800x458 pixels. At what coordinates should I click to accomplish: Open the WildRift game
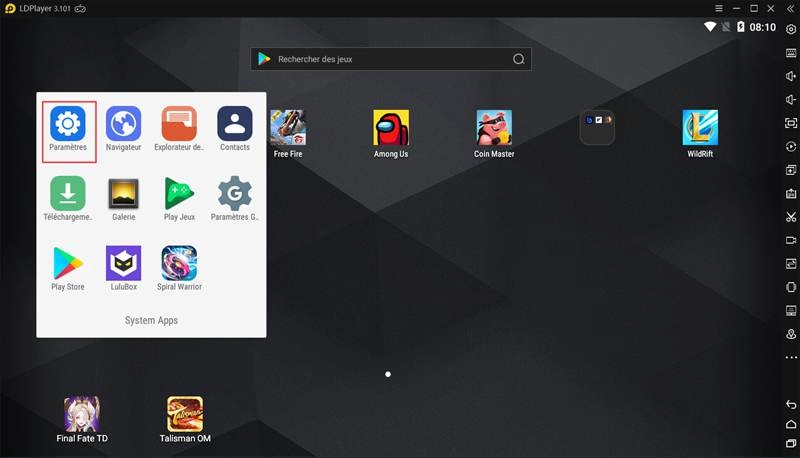coord(700,128)
